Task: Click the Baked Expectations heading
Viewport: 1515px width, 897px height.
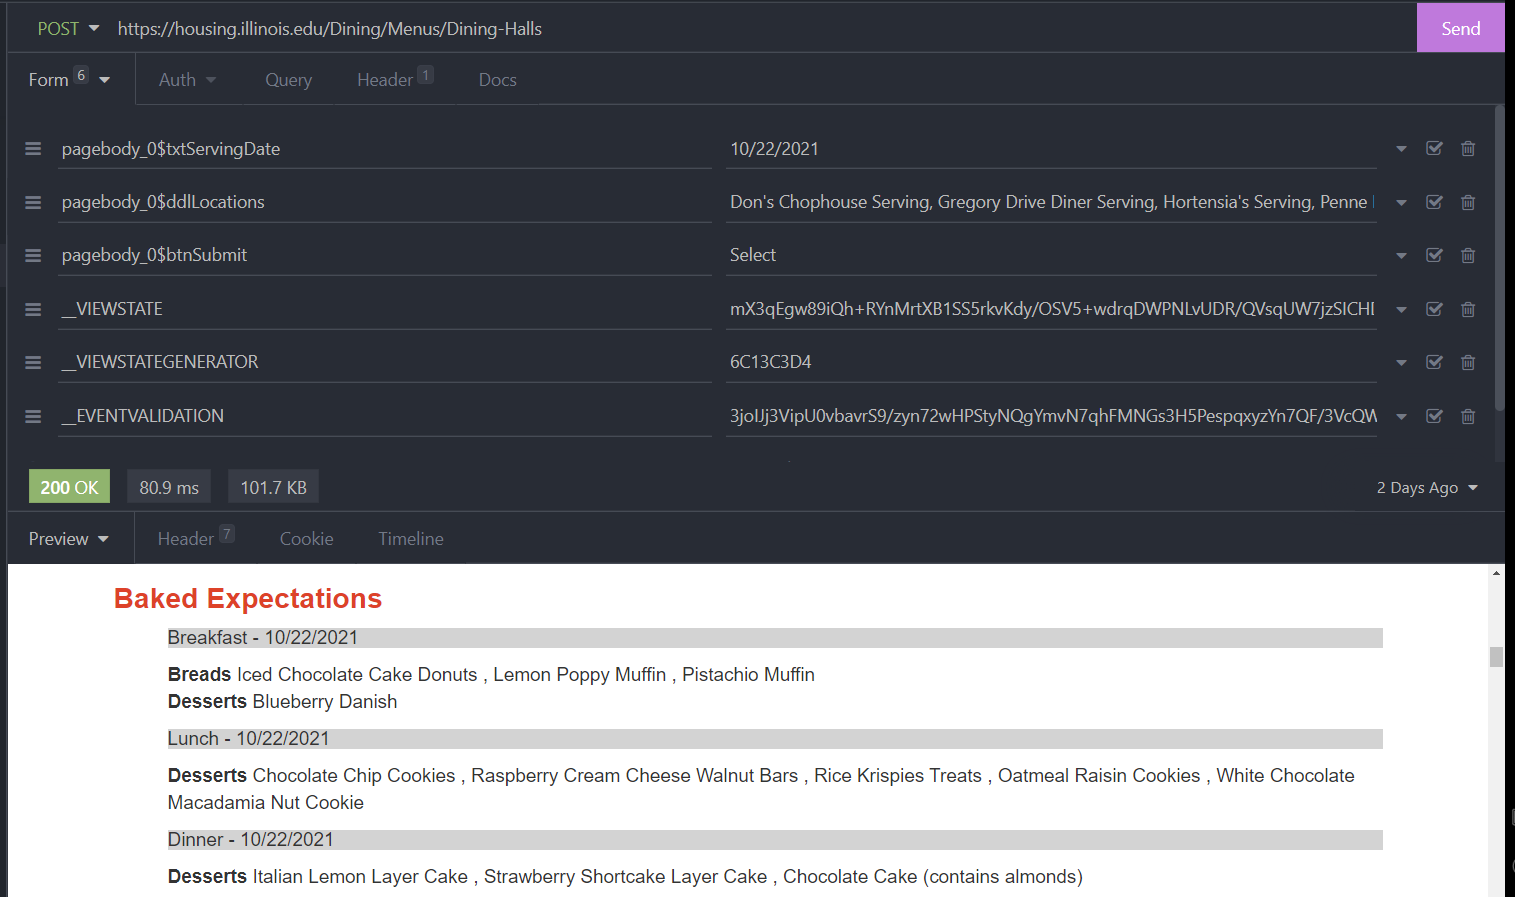Action: (x=248, y=598)
